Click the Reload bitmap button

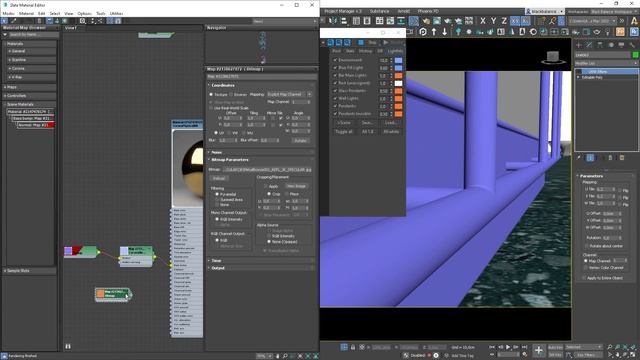(219, 178)
